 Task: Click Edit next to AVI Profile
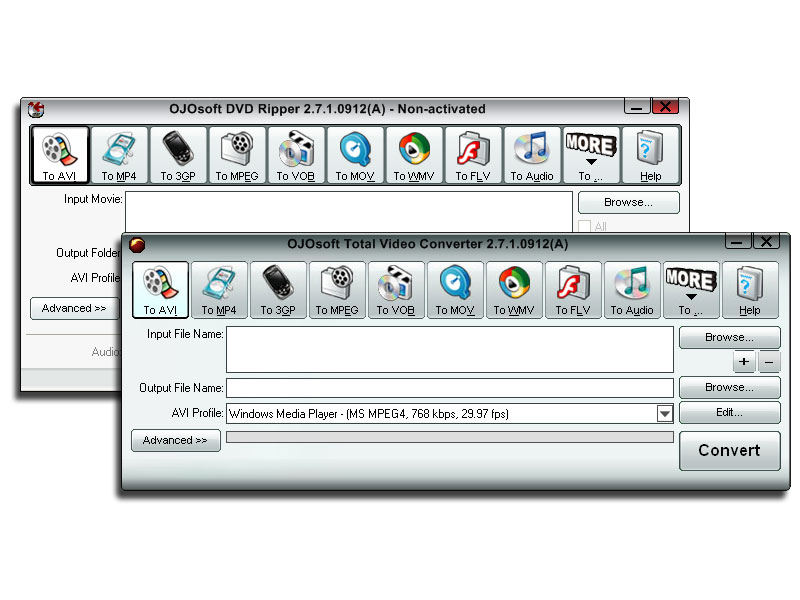tap(730, 412)
